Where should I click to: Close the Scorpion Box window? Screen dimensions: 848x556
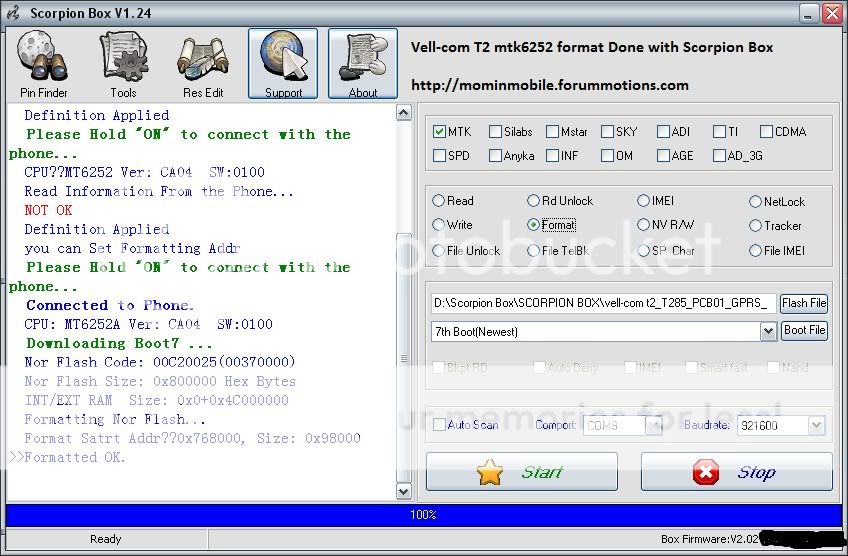pos(831,14)
